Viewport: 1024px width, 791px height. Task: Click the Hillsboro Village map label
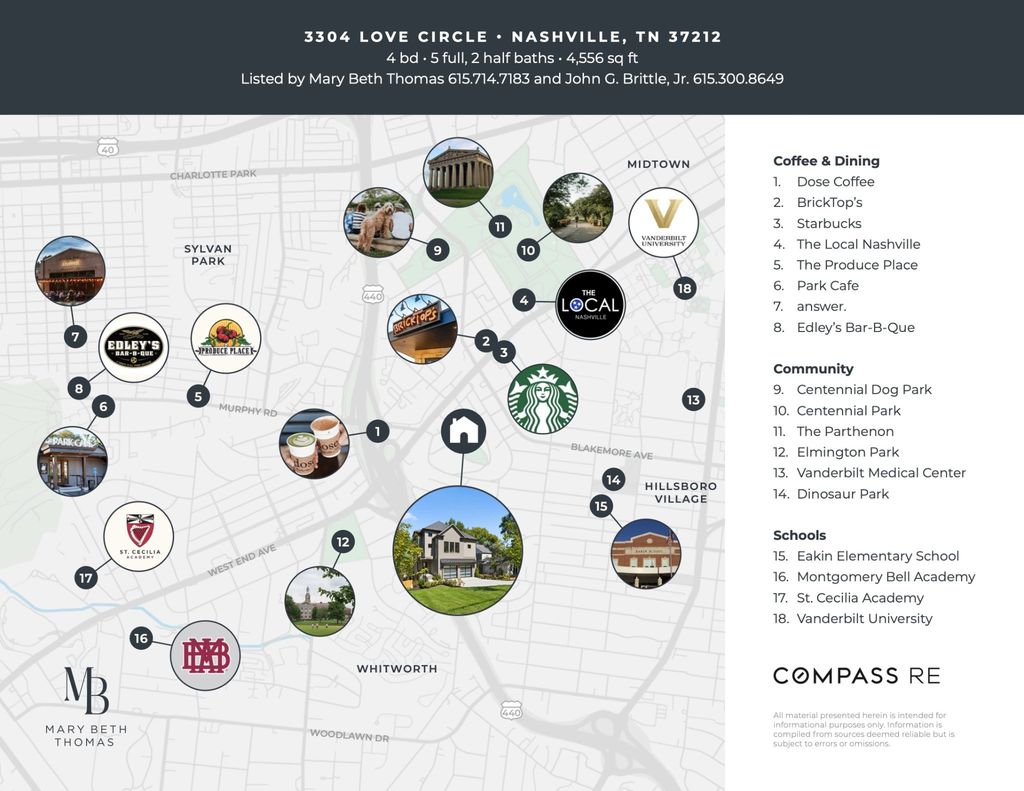(680, 492)
